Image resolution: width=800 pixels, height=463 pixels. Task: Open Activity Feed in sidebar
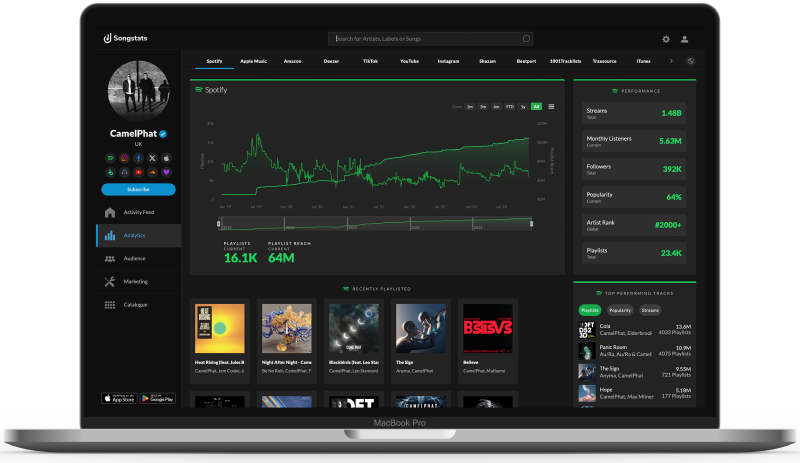click(138, 212)
